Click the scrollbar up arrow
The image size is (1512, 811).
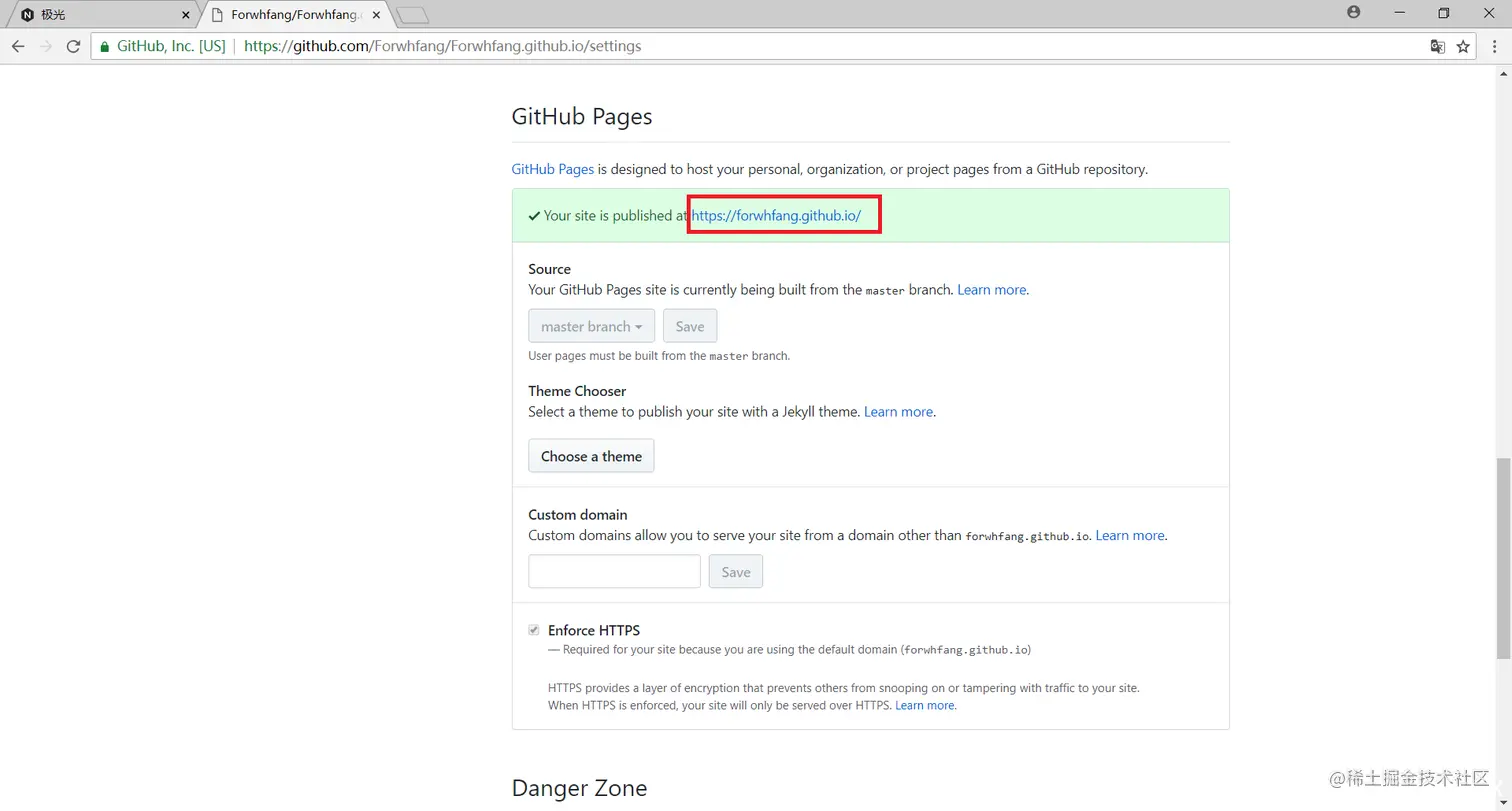click(x=1503, y=74)
